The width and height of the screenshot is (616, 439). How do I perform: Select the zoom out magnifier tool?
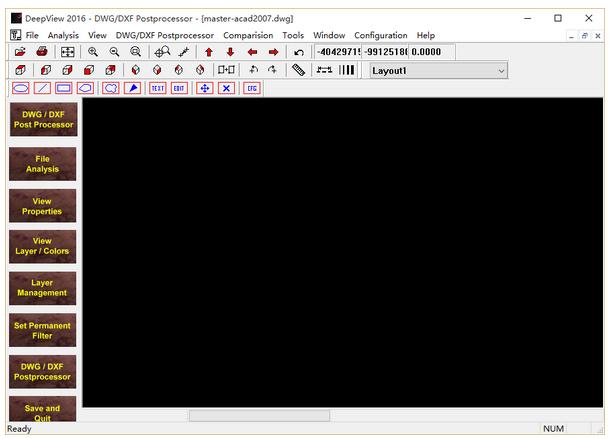click(x=114, y=52)
